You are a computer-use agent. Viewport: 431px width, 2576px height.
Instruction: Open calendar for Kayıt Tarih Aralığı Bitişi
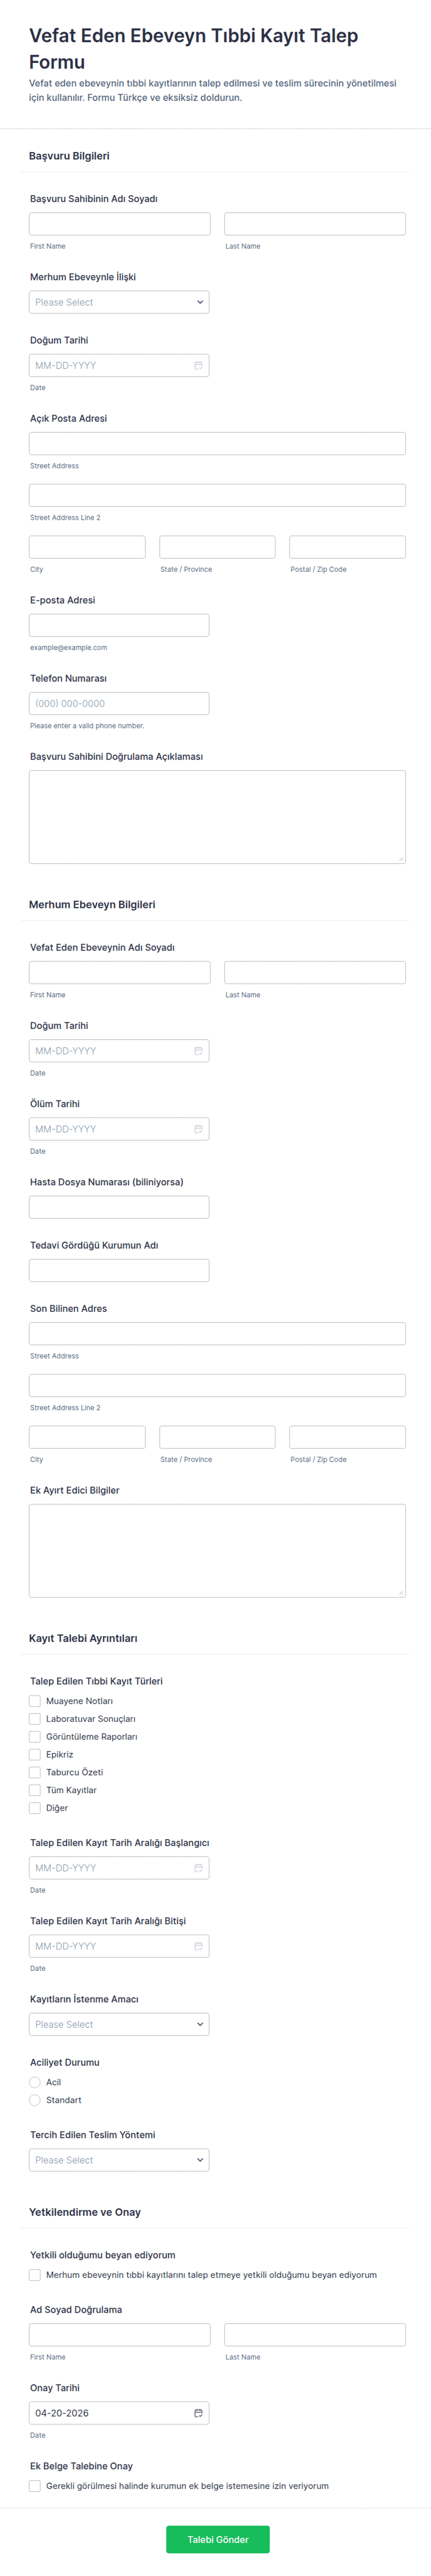(x=198, y=1946)
